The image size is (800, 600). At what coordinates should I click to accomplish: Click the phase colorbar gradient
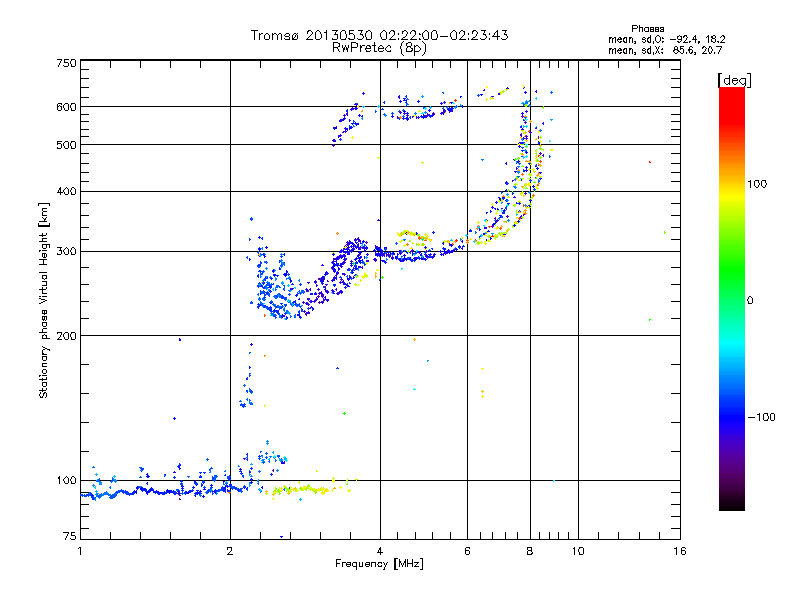click(732, 299)
